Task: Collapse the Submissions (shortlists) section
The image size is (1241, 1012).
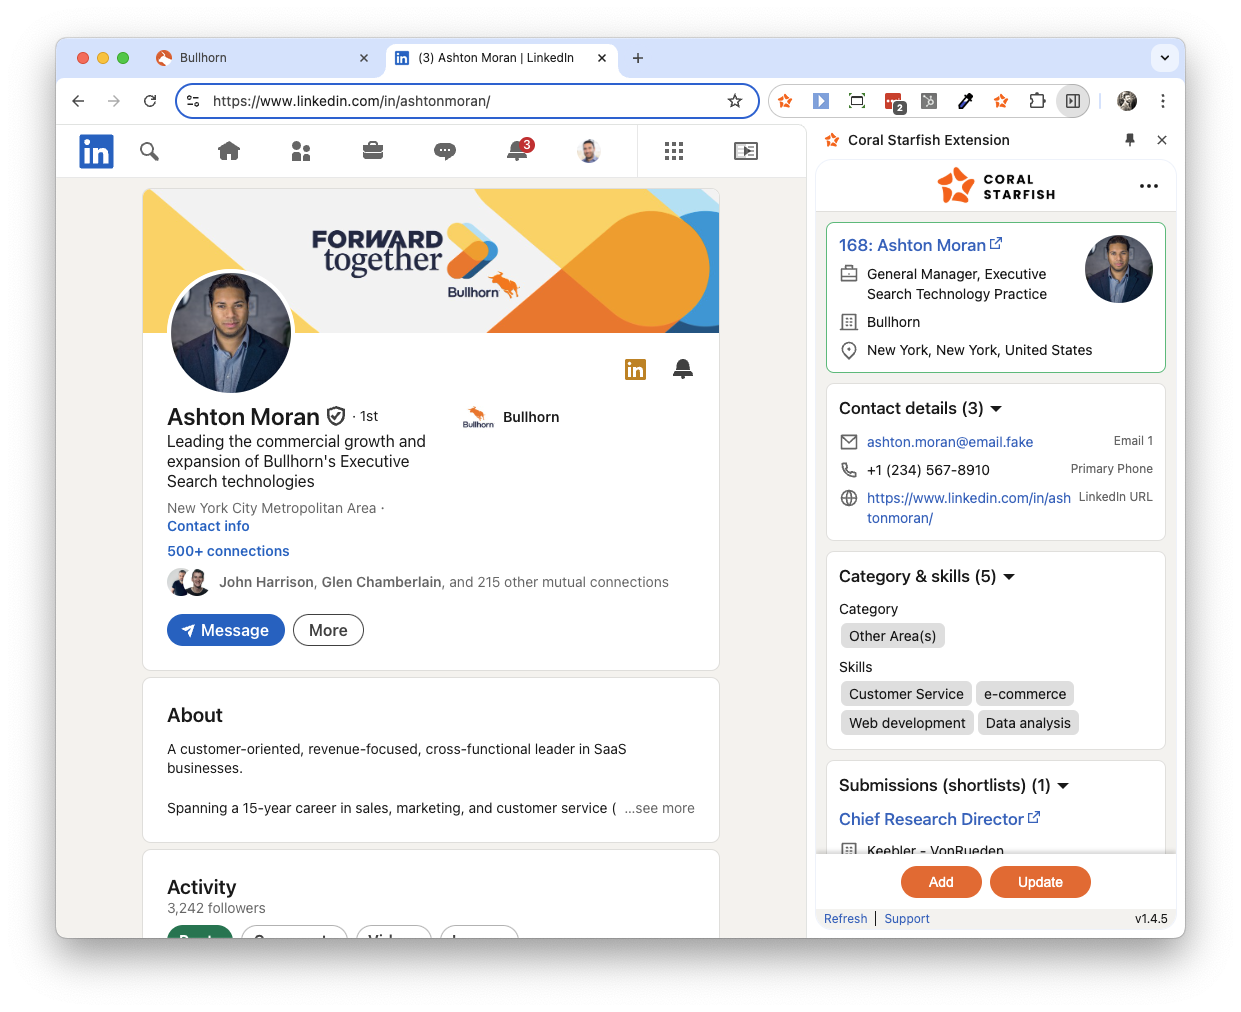Action: 1063,786
